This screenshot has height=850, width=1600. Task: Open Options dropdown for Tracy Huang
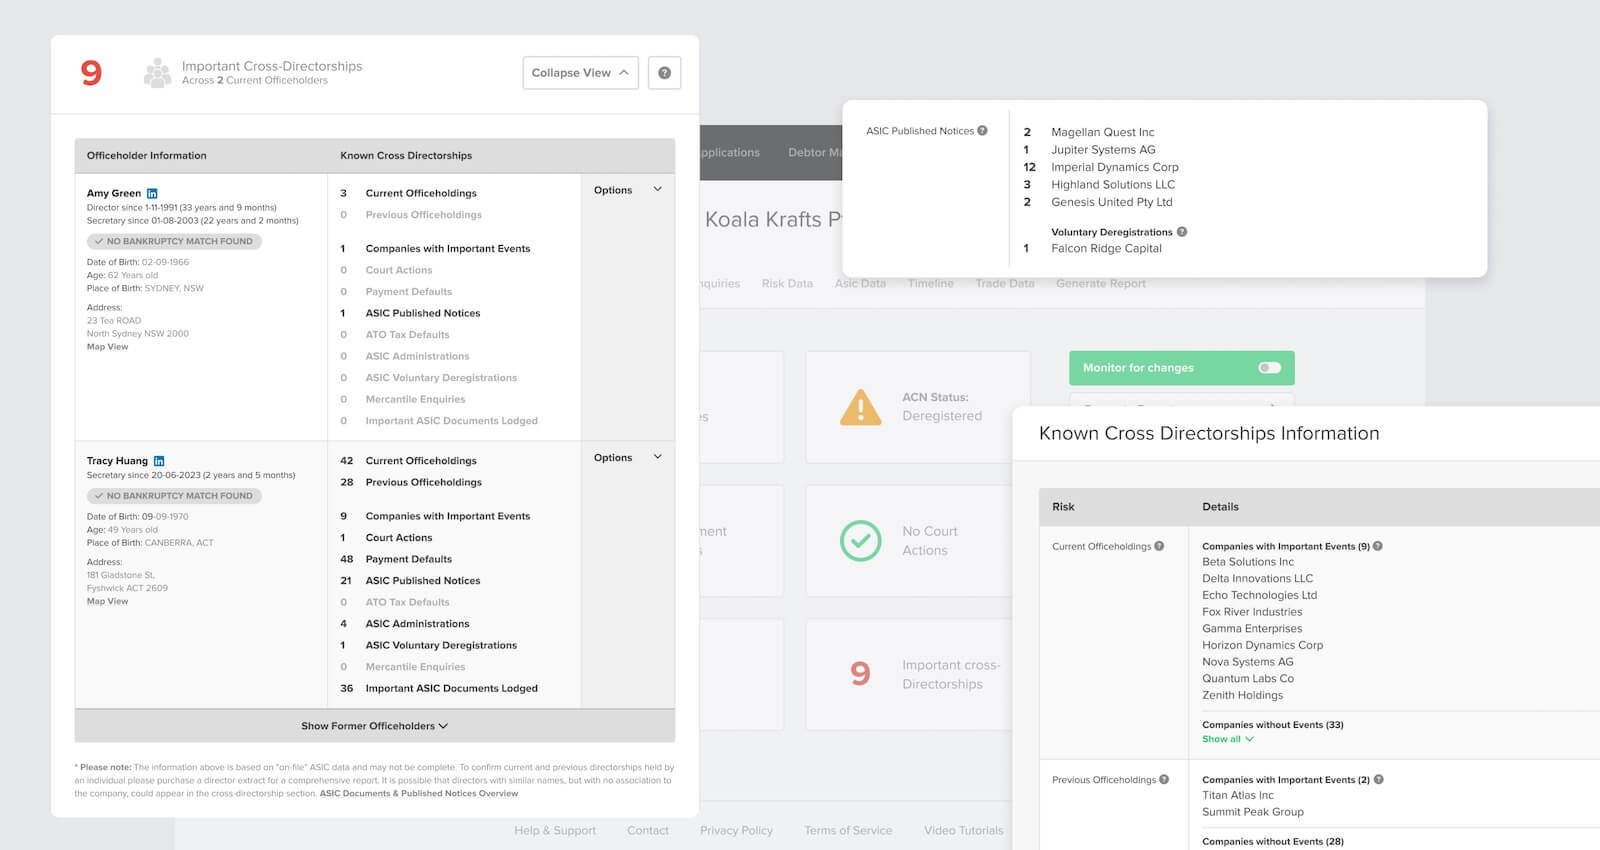[627, 458]
